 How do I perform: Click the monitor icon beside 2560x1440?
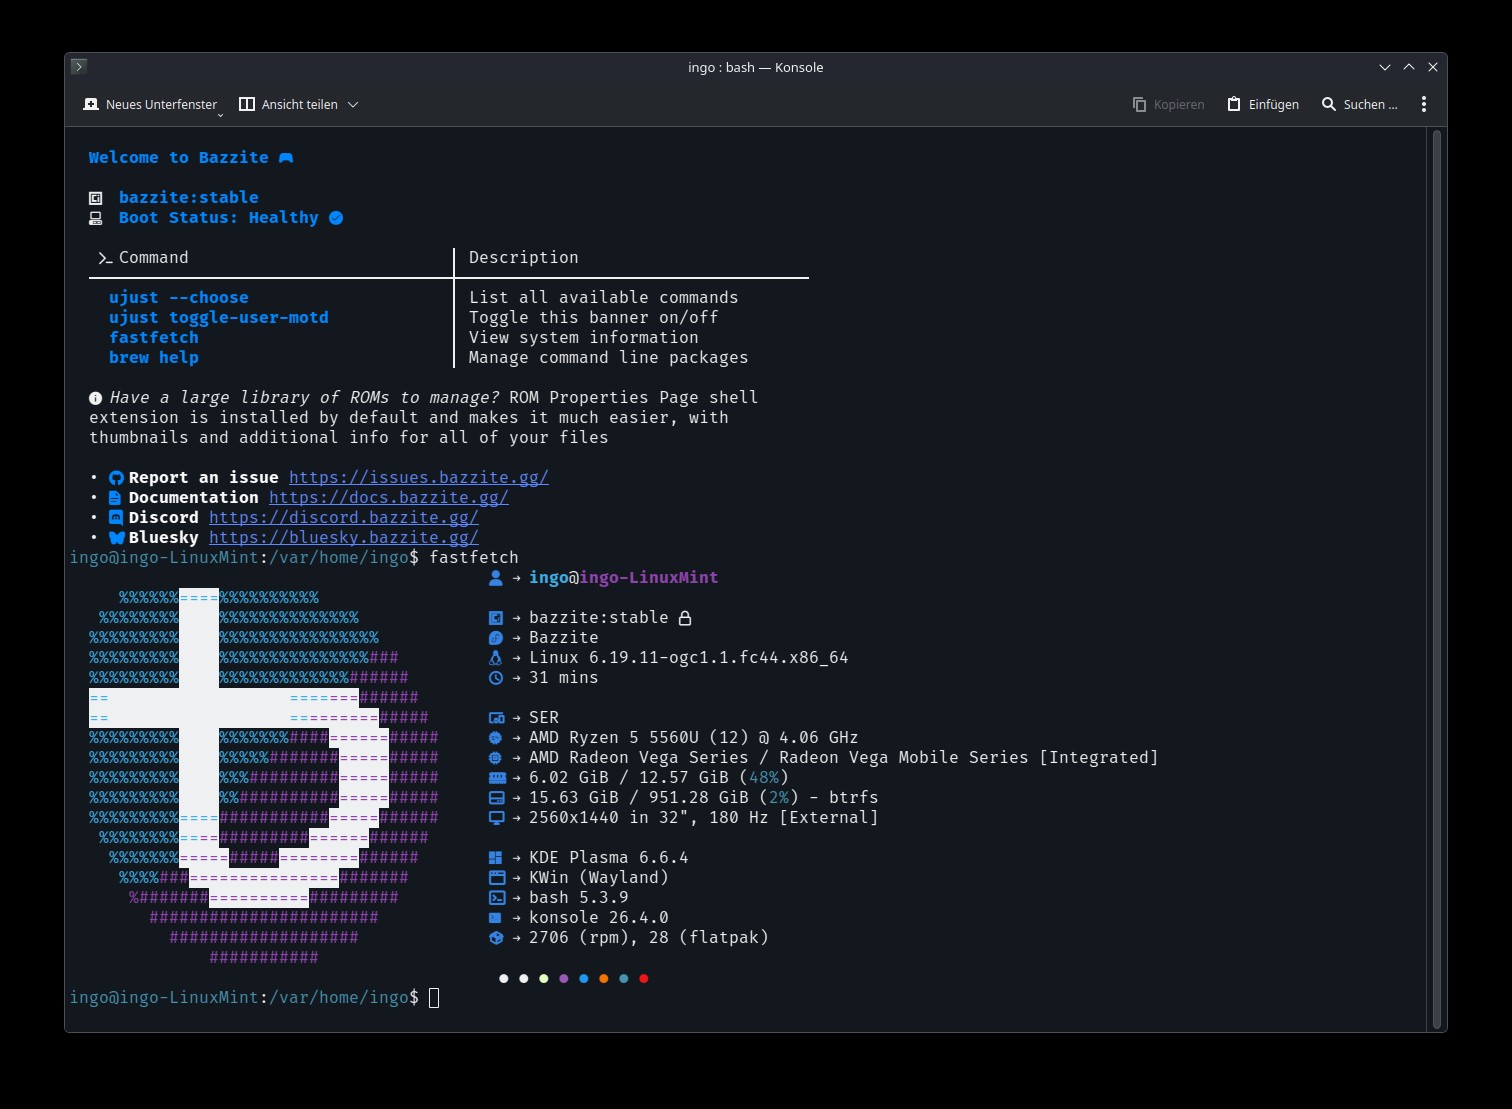click(x=496, y=818)
